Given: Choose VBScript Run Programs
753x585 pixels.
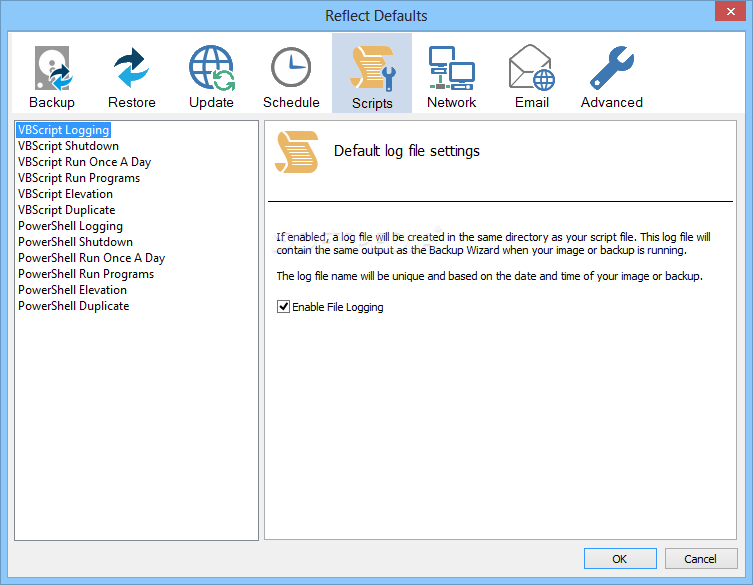Looking at the screenshot, I should point(79,178).
